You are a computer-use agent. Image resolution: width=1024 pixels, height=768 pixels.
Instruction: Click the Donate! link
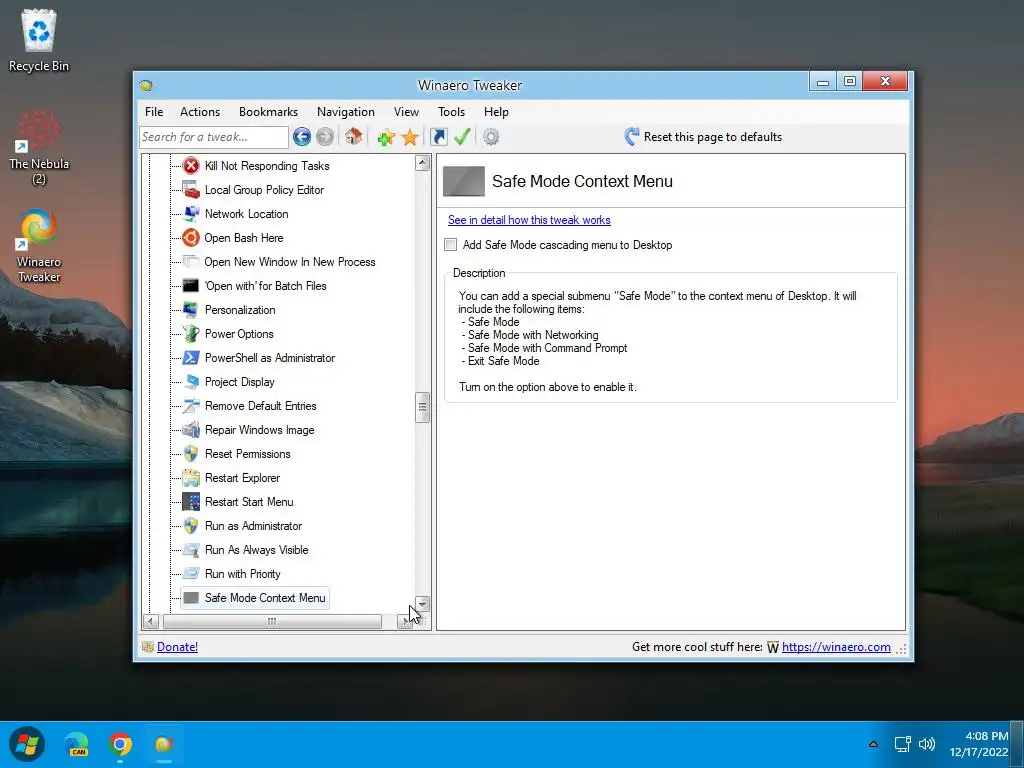coord(177,647)
